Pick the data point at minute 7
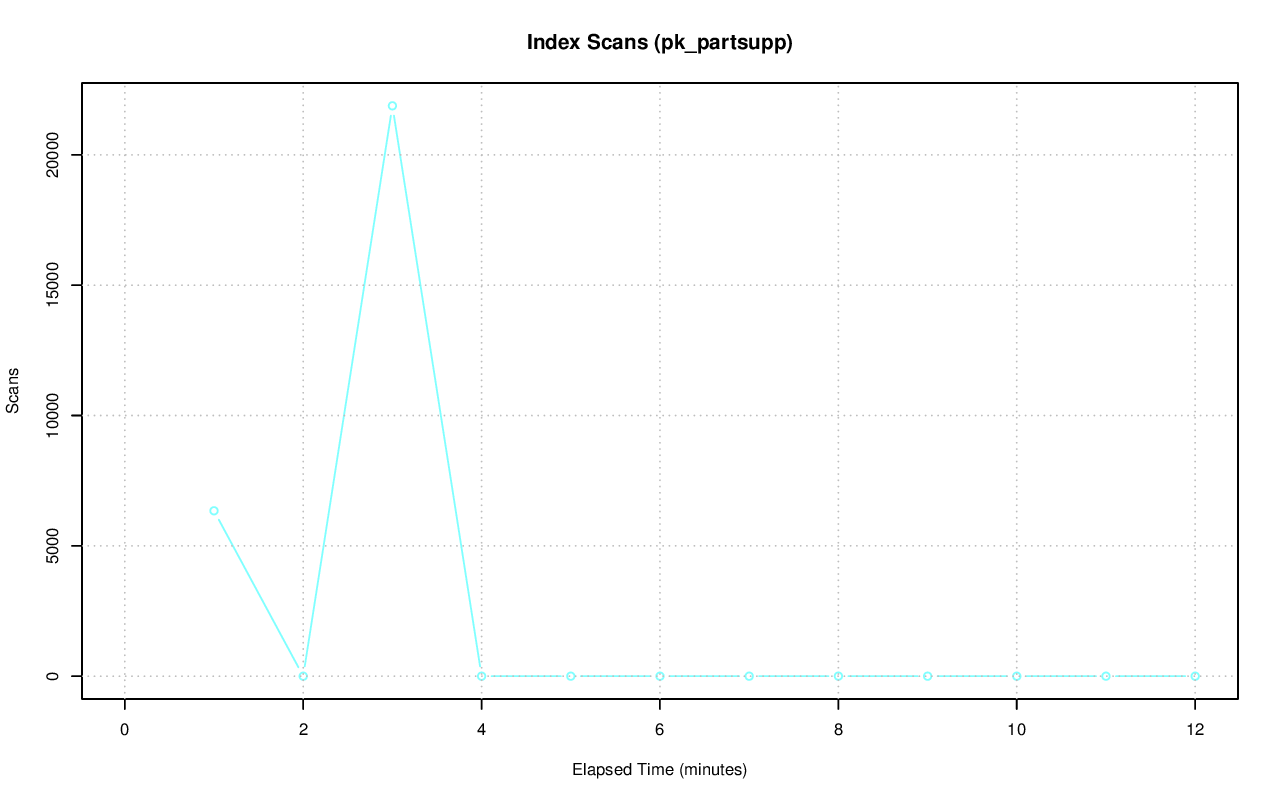The height and width of the screenshot is (801, 1280). (749, 676)
